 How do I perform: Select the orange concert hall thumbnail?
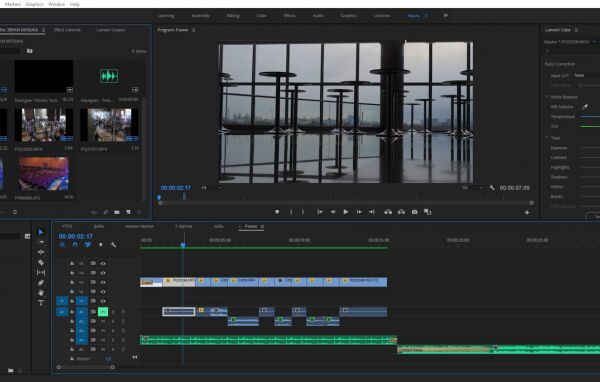tap(44, 174)
